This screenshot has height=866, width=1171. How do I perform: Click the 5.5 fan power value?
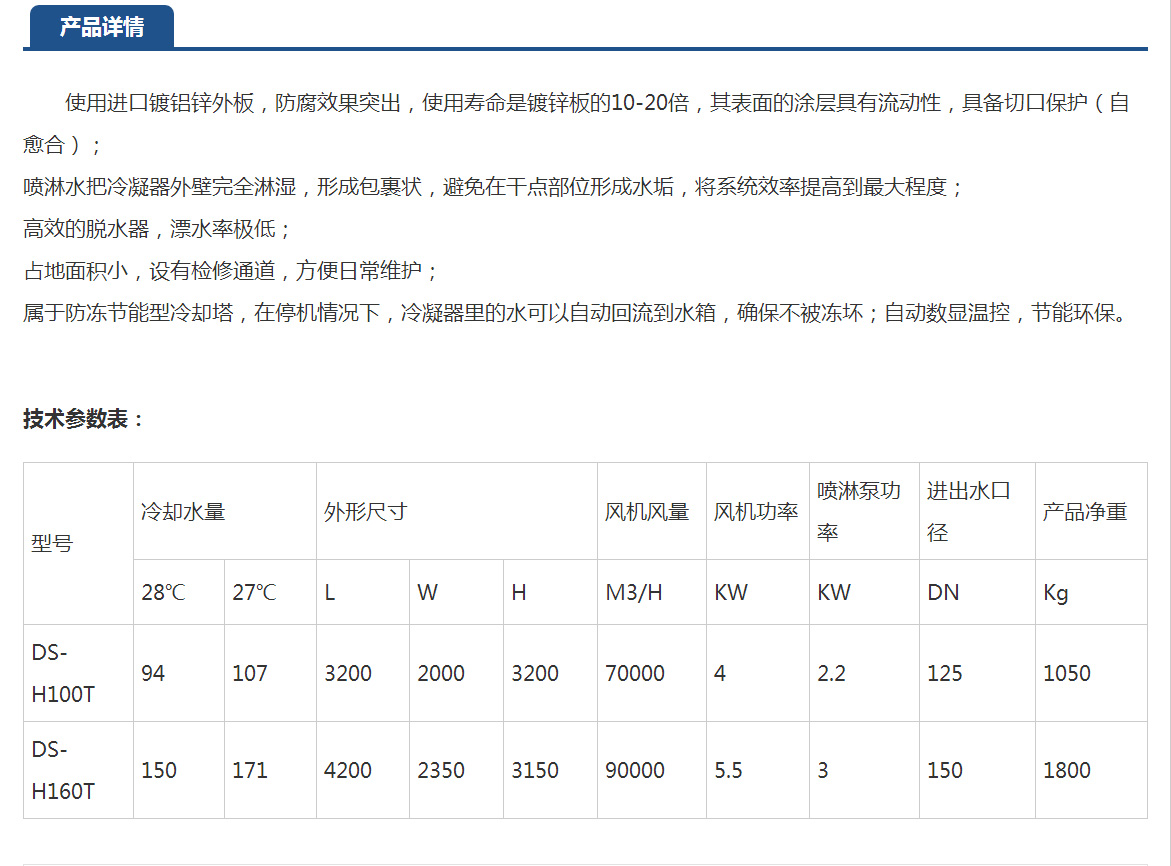(729, 770)
